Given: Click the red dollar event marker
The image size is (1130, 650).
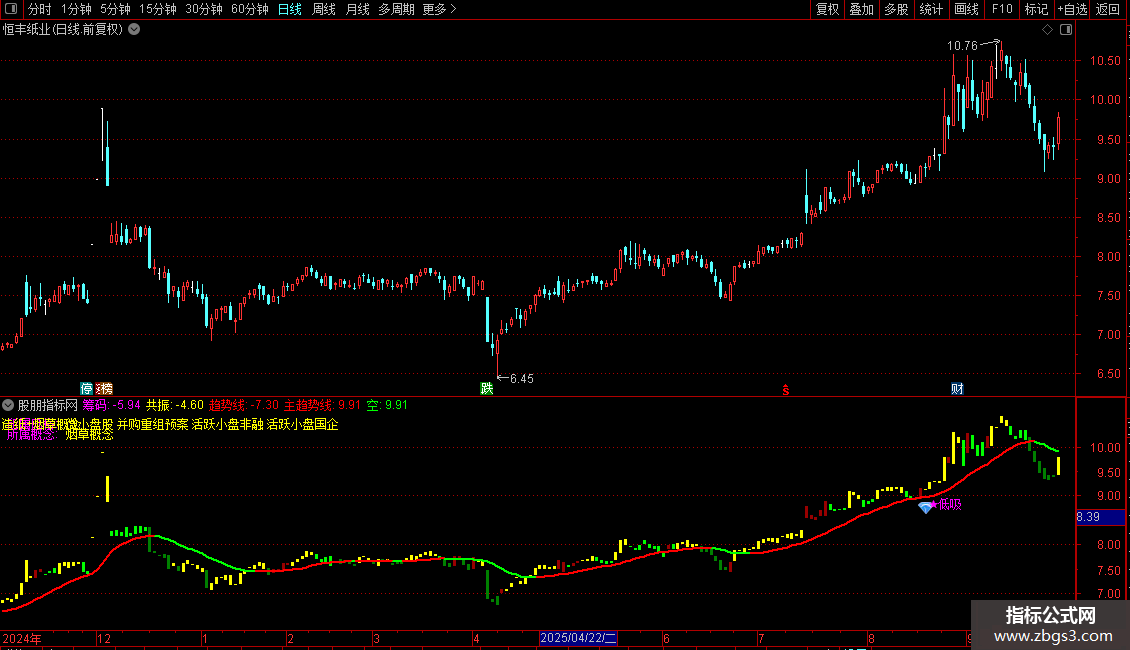Looking at the screenshot, I should [x=786, y=390].
